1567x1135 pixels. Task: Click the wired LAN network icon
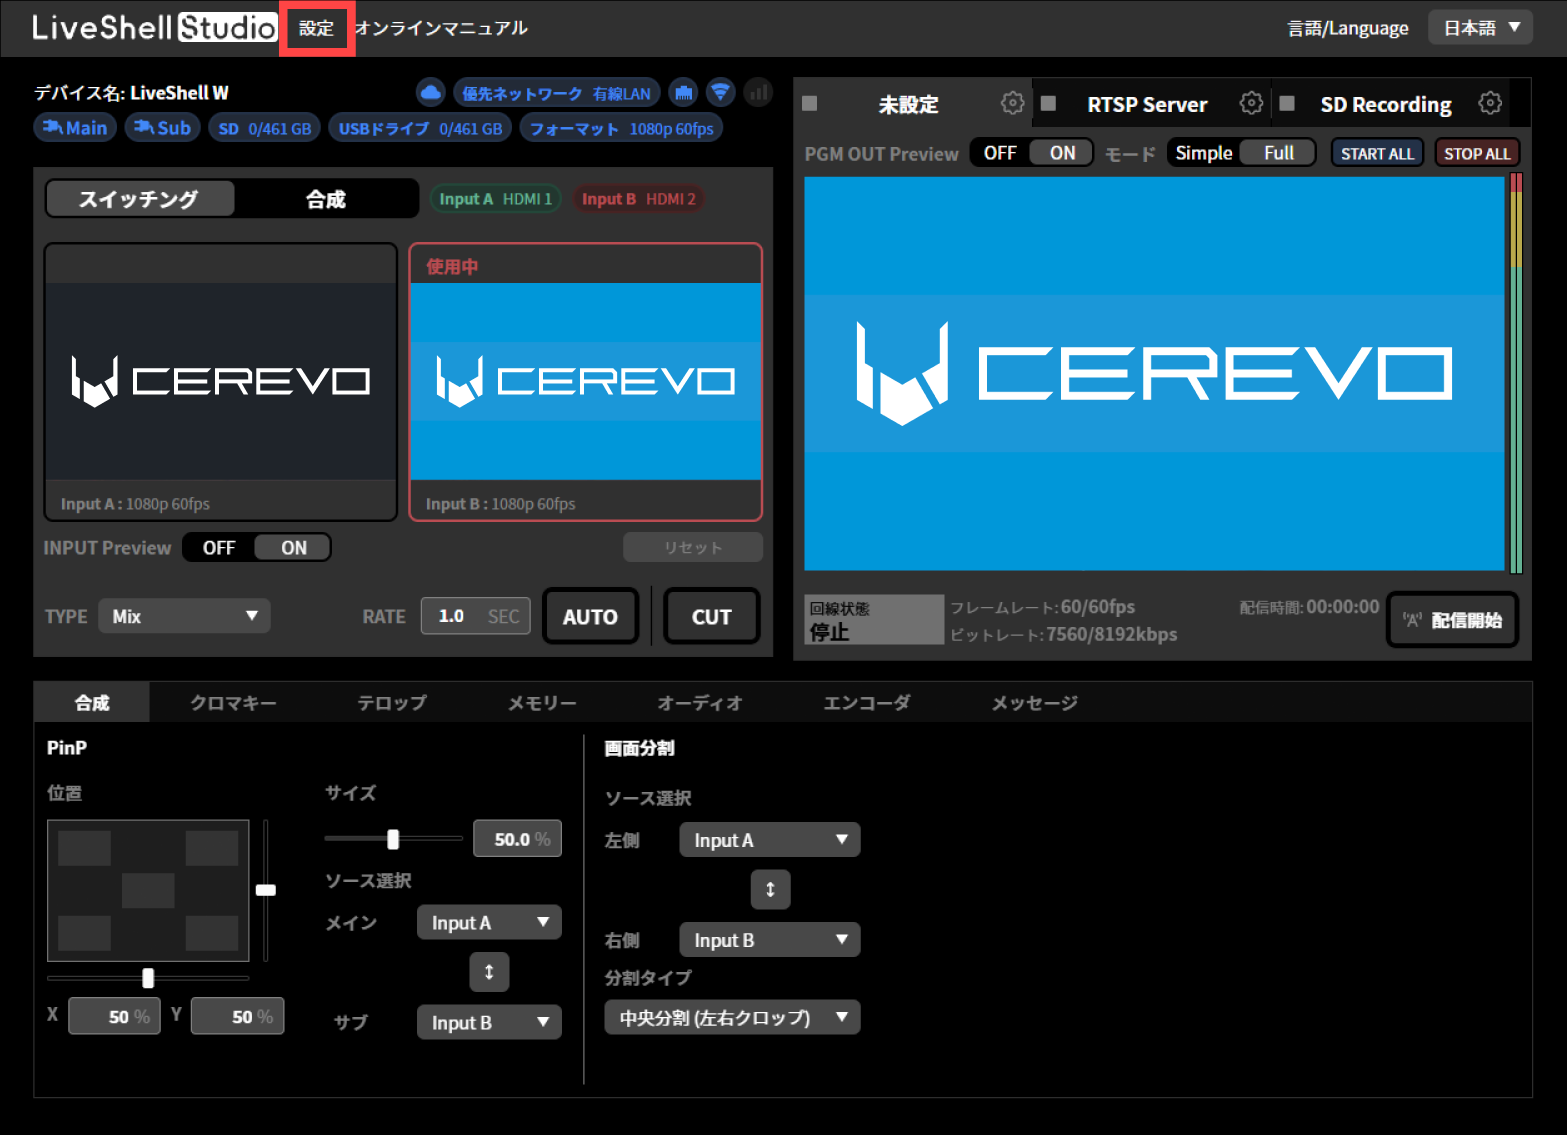coord(684,92)
